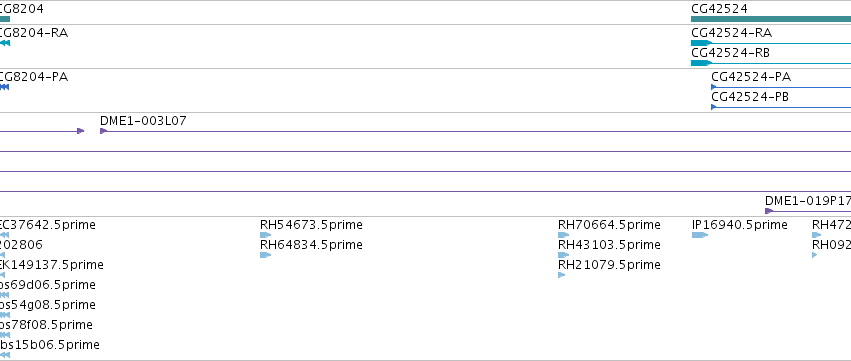Open the DME1-003L07 label
Viewport: 851px width, 361px height.
point(143,121)
